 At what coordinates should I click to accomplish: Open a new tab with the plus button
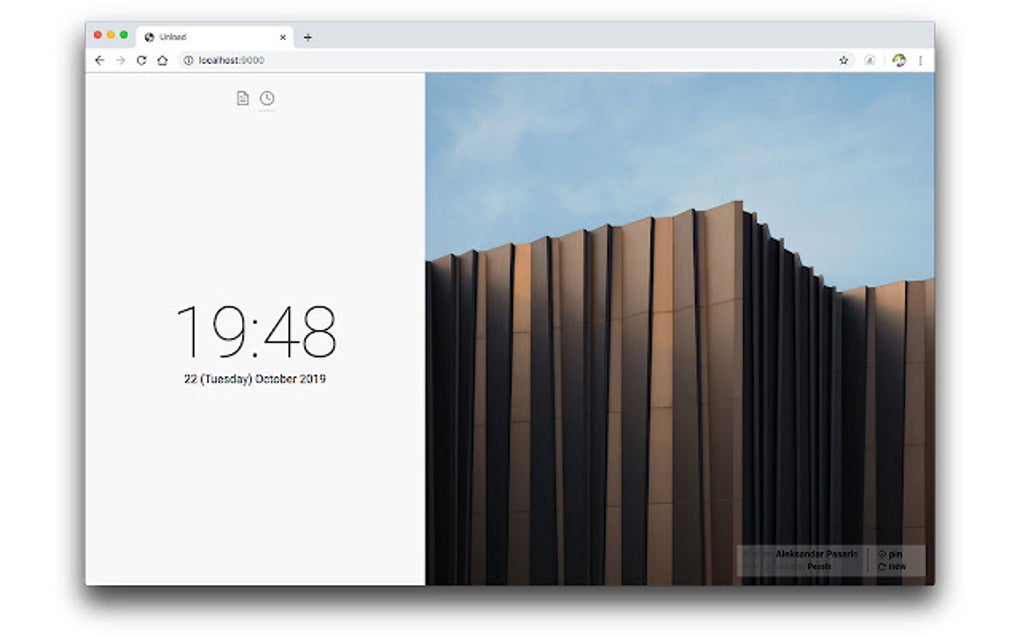click(308, 35)
